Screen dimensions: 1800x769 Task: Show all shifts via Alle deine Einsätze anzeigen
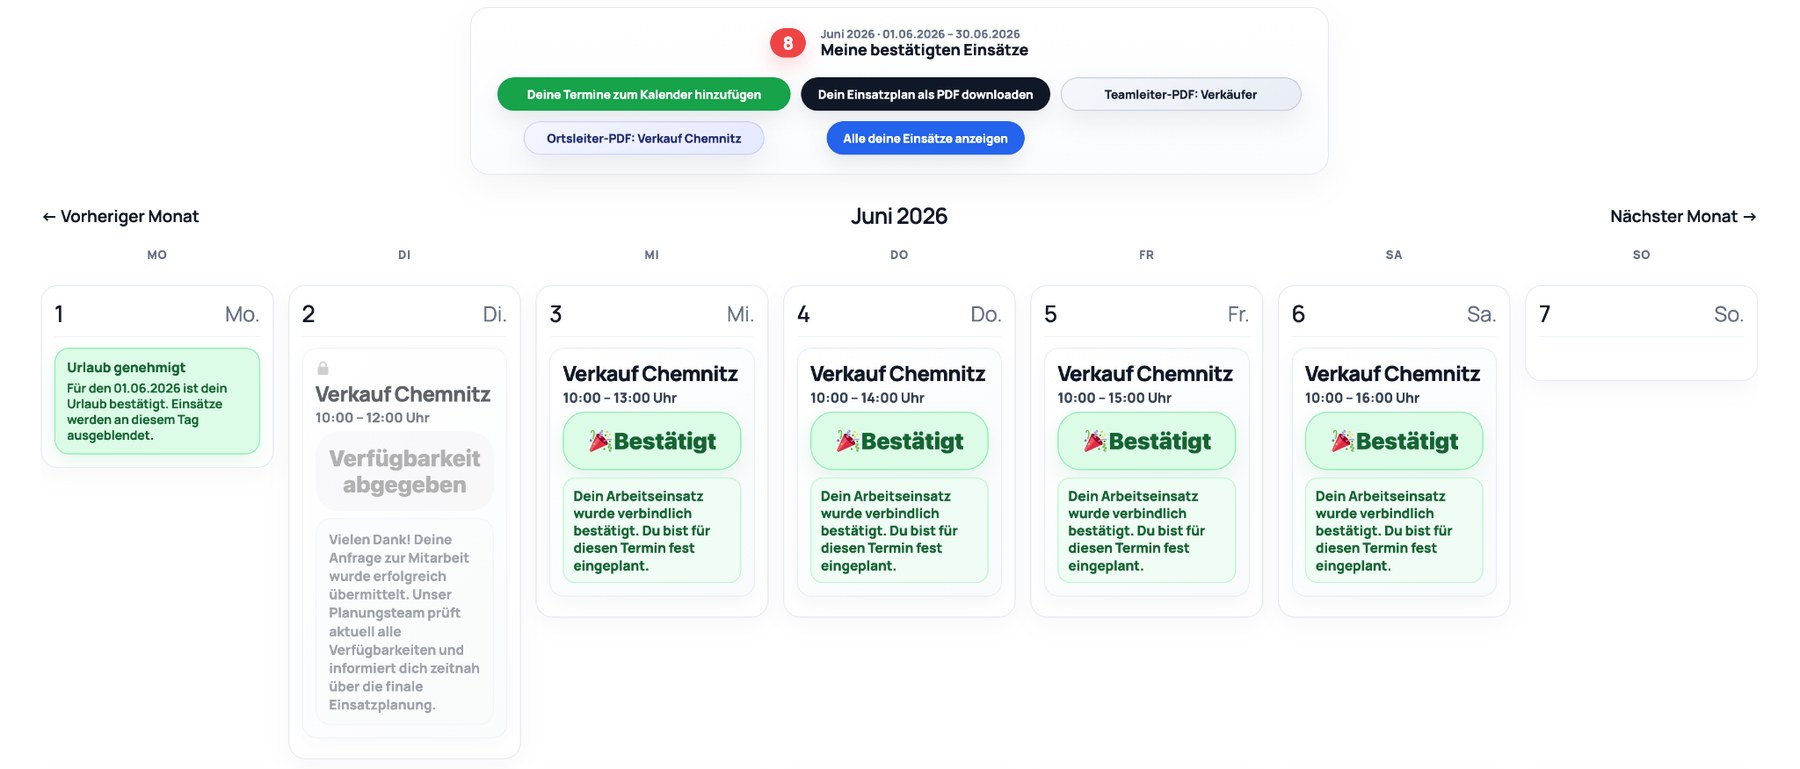pos(925,138)
